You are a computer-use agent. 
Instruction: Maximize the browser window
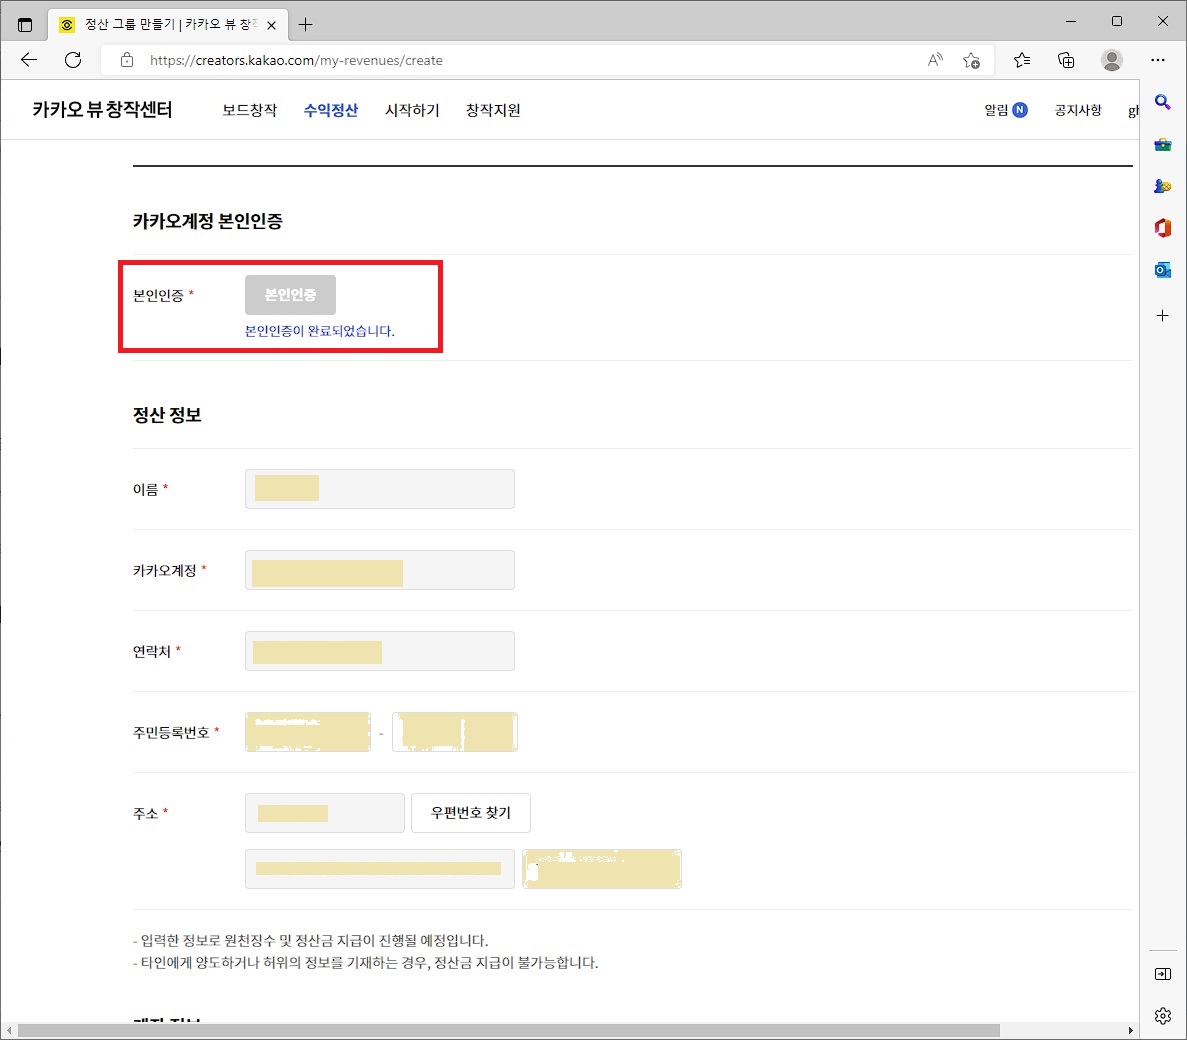[1117, 22]
